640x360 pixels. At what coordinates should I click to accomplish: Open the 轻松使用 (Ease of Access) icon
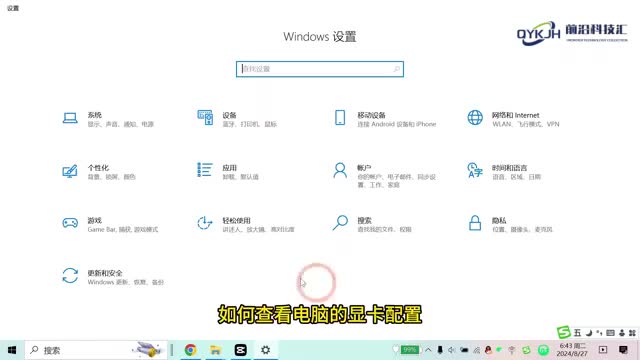(x=204, y=223)
